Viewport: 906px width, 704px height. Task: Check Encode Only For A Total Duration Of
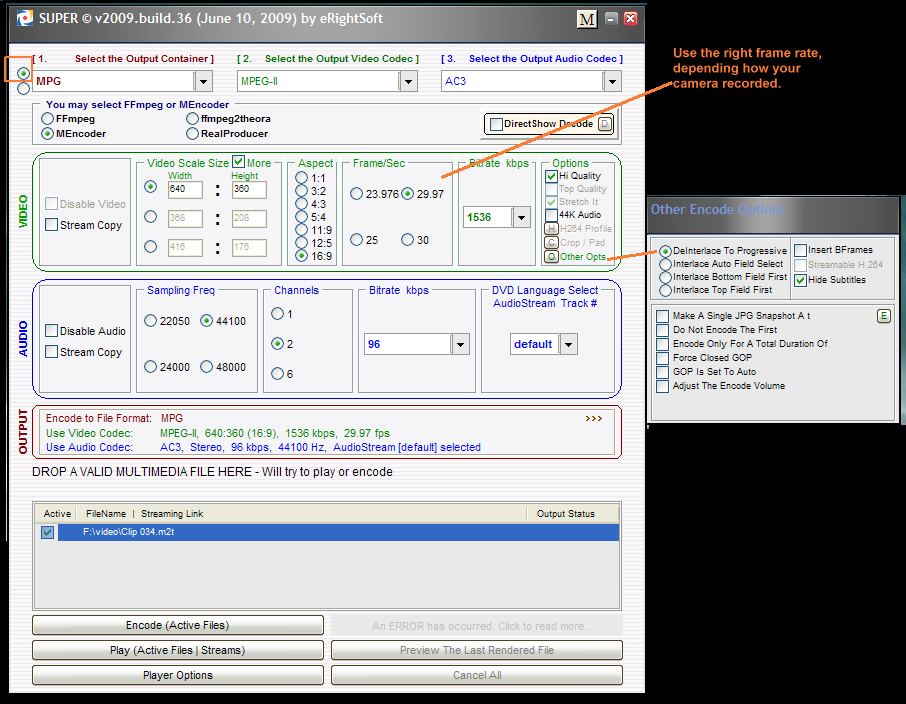pos(663,344)
